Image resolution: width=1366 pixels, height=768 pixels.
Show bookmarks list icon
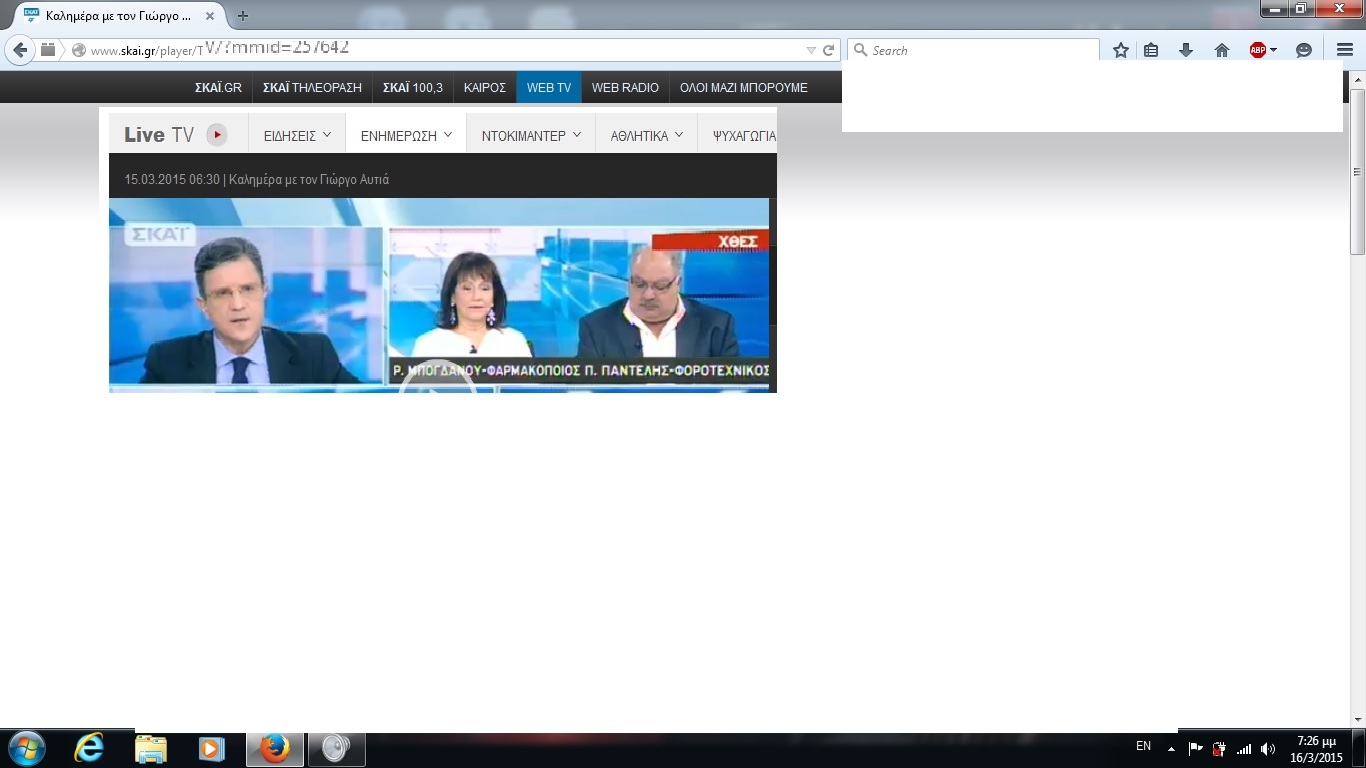[1151, 50]
